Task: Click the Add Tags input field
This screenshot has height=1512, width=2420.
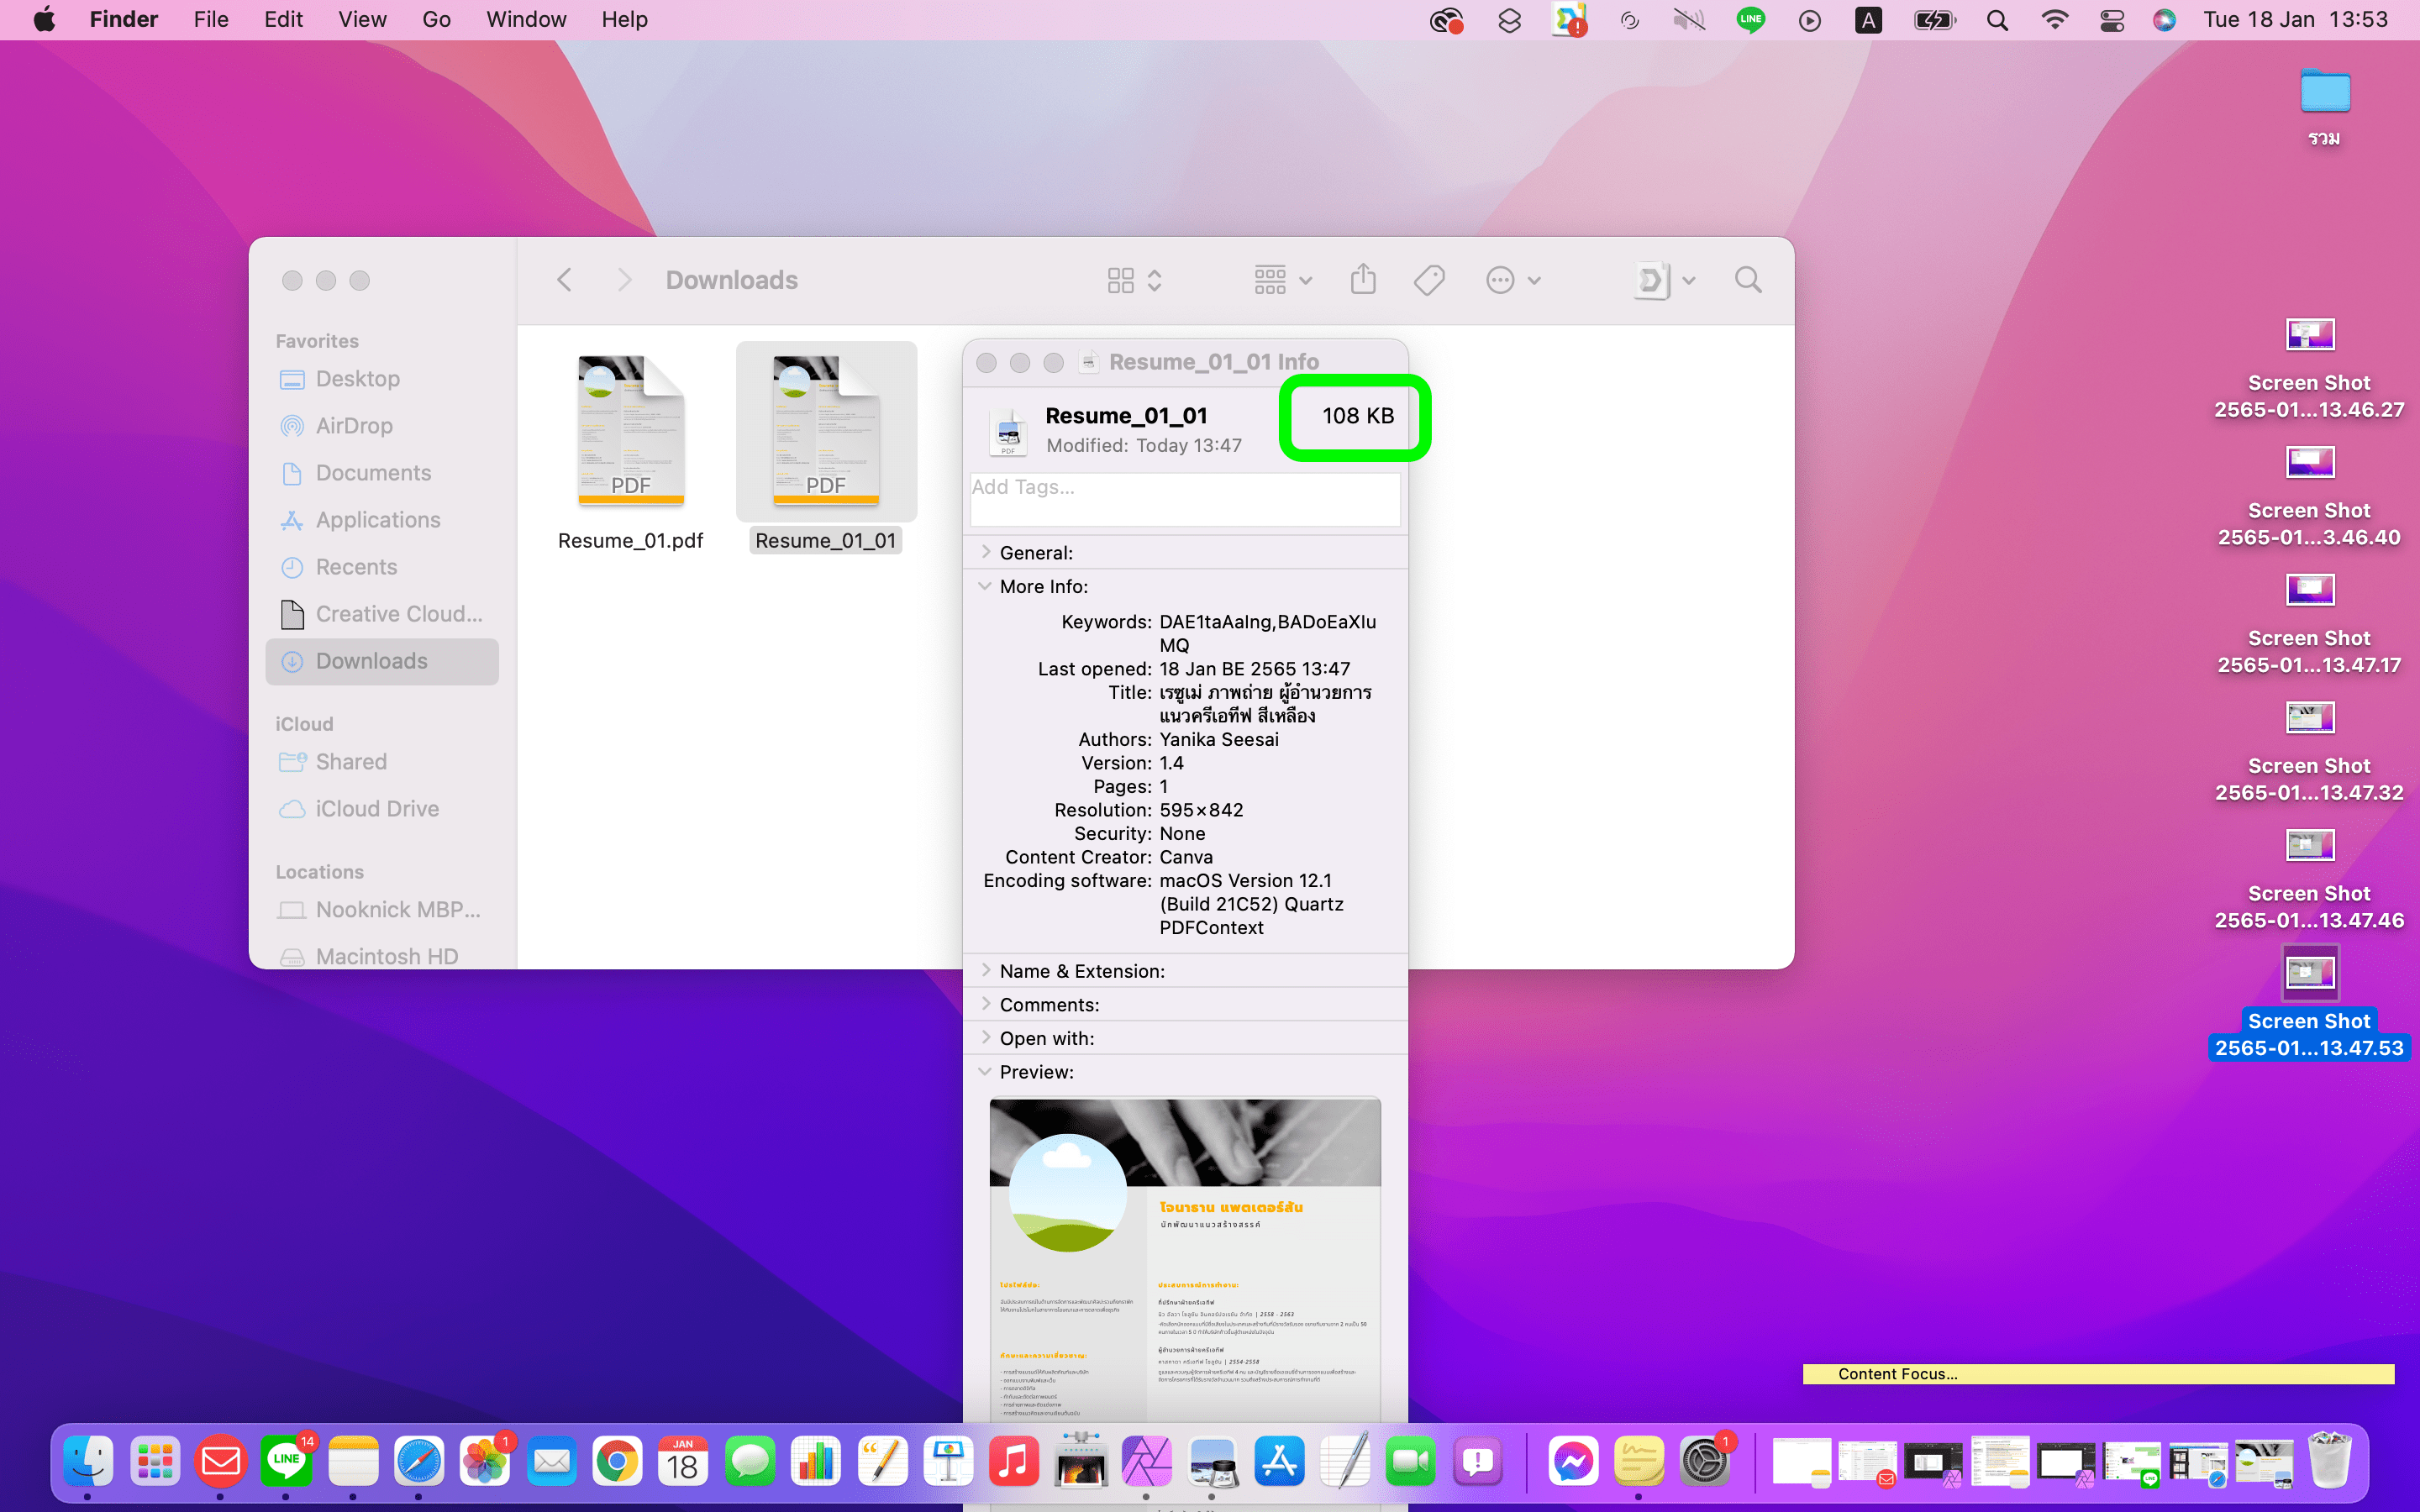Action: point(1184,498)
